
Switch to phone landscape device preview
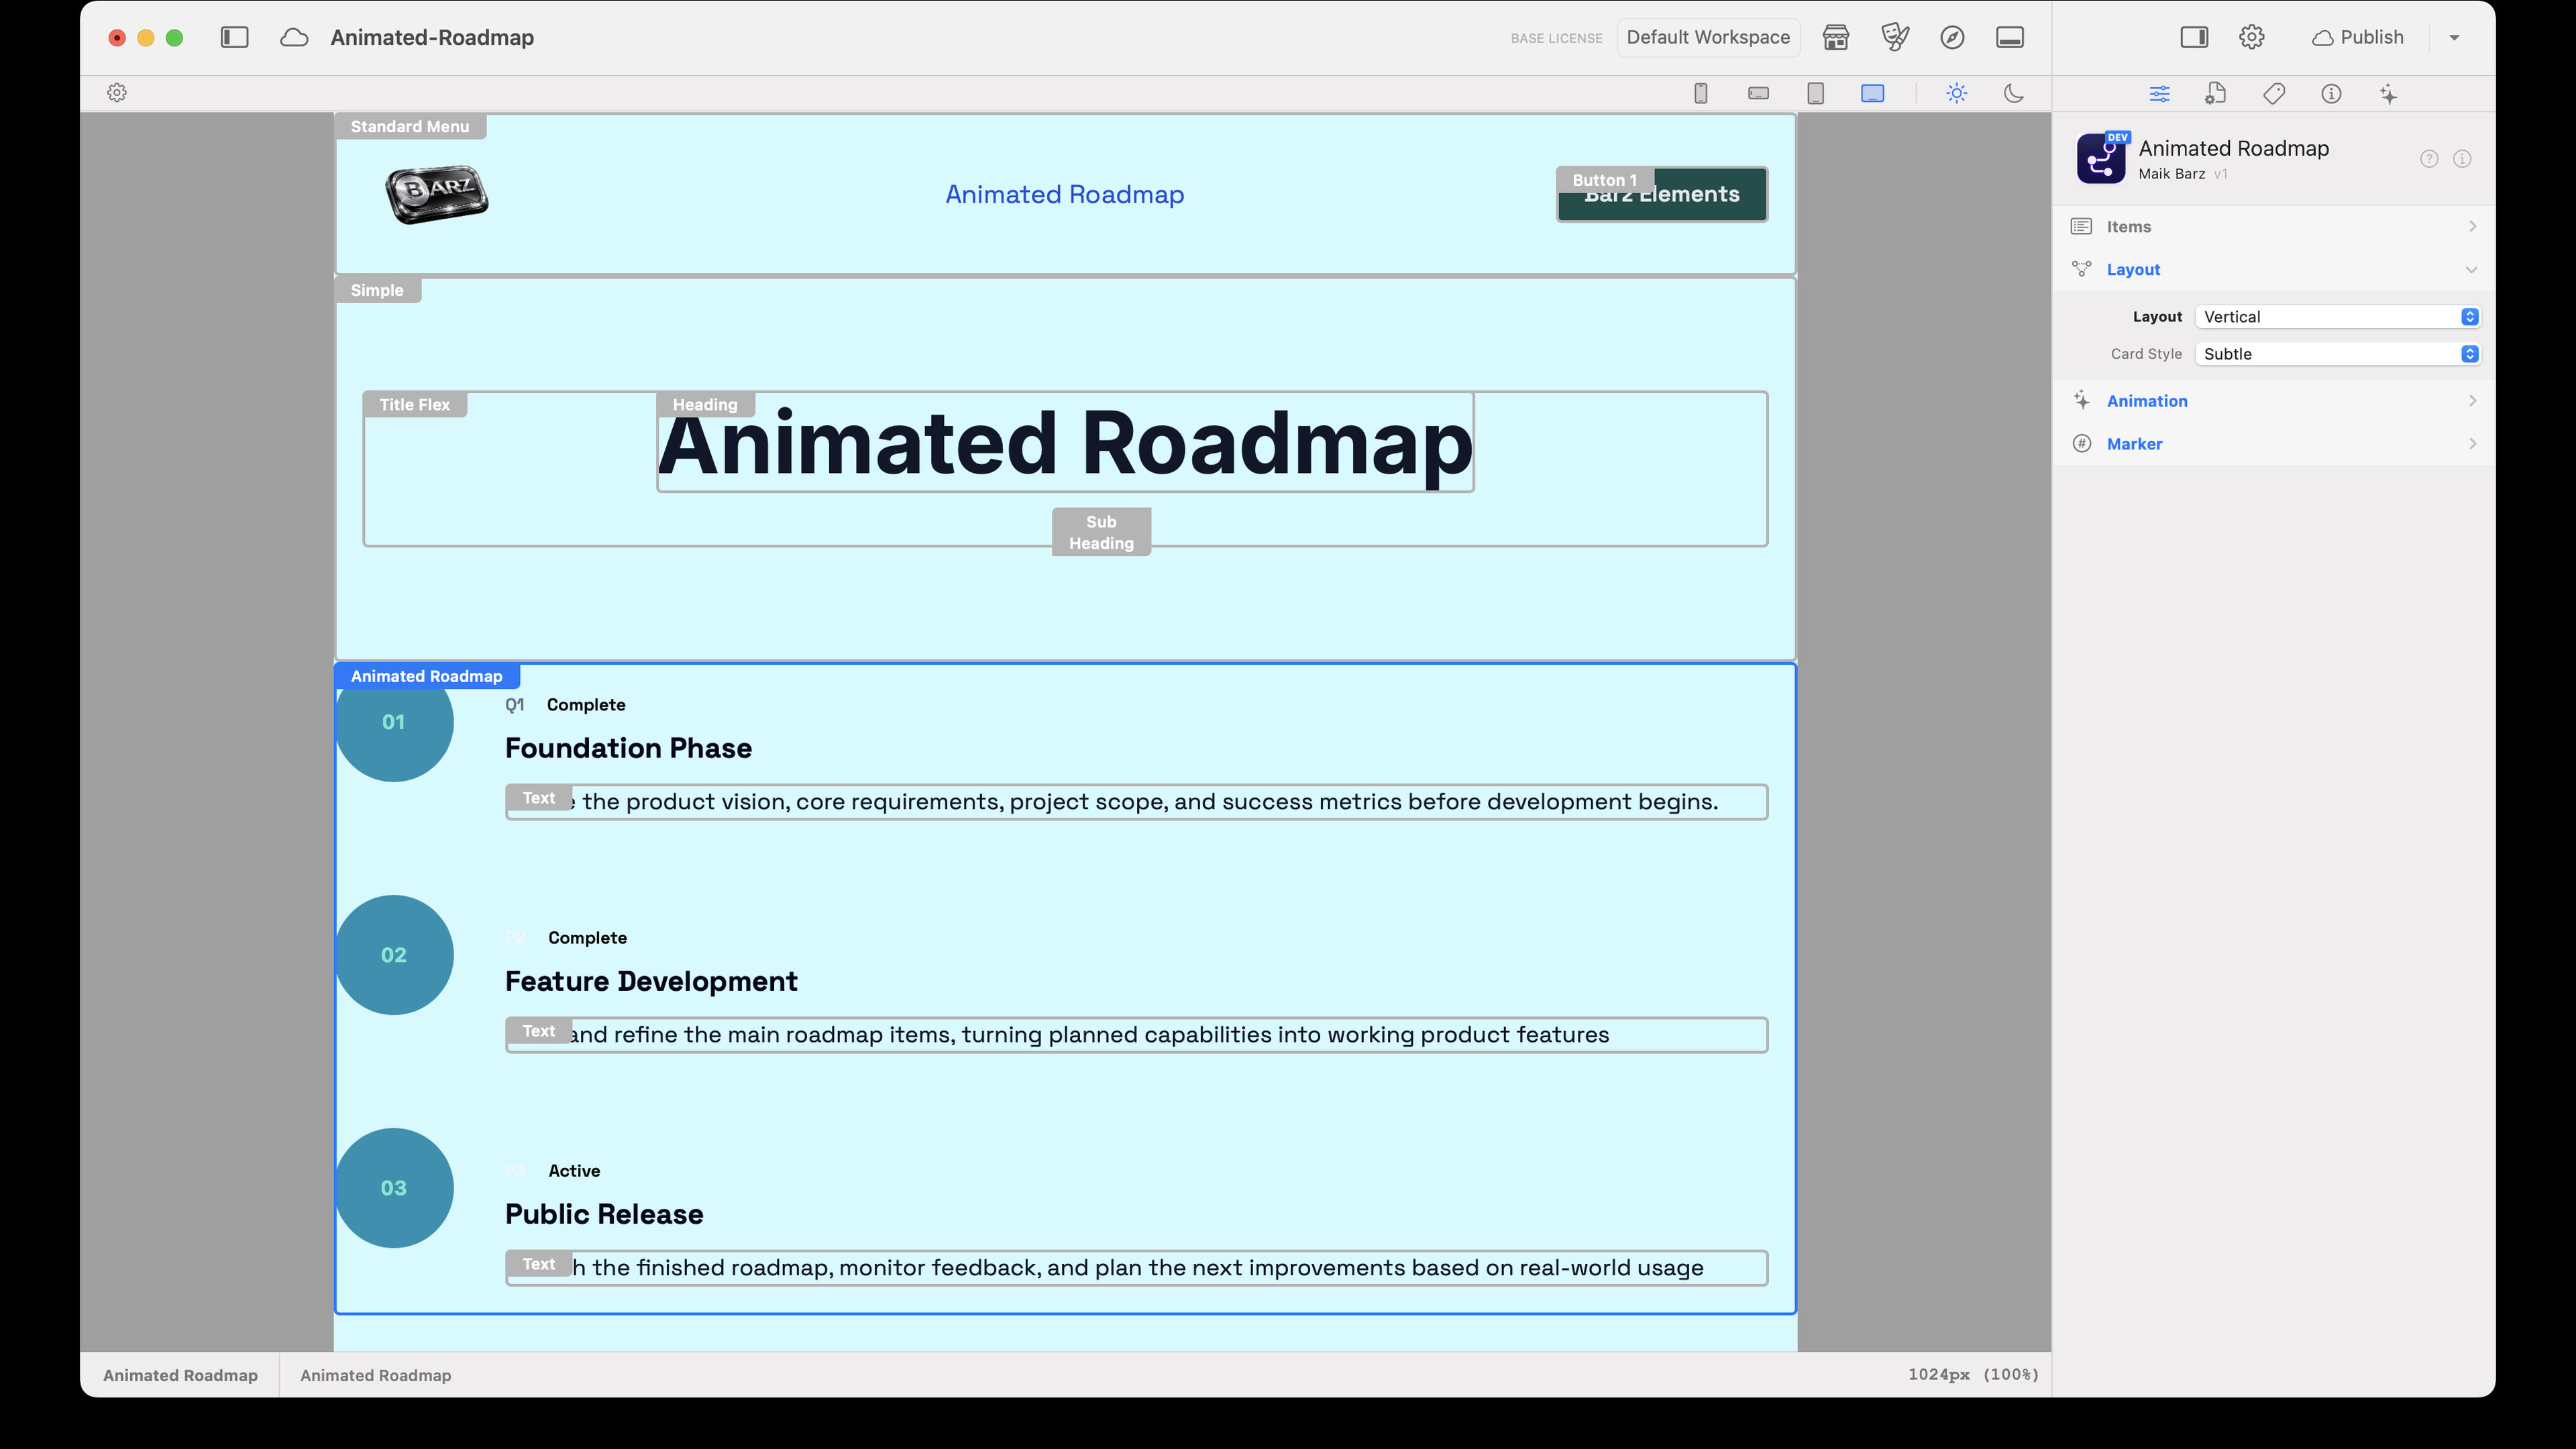click(x=1758, y=93)
